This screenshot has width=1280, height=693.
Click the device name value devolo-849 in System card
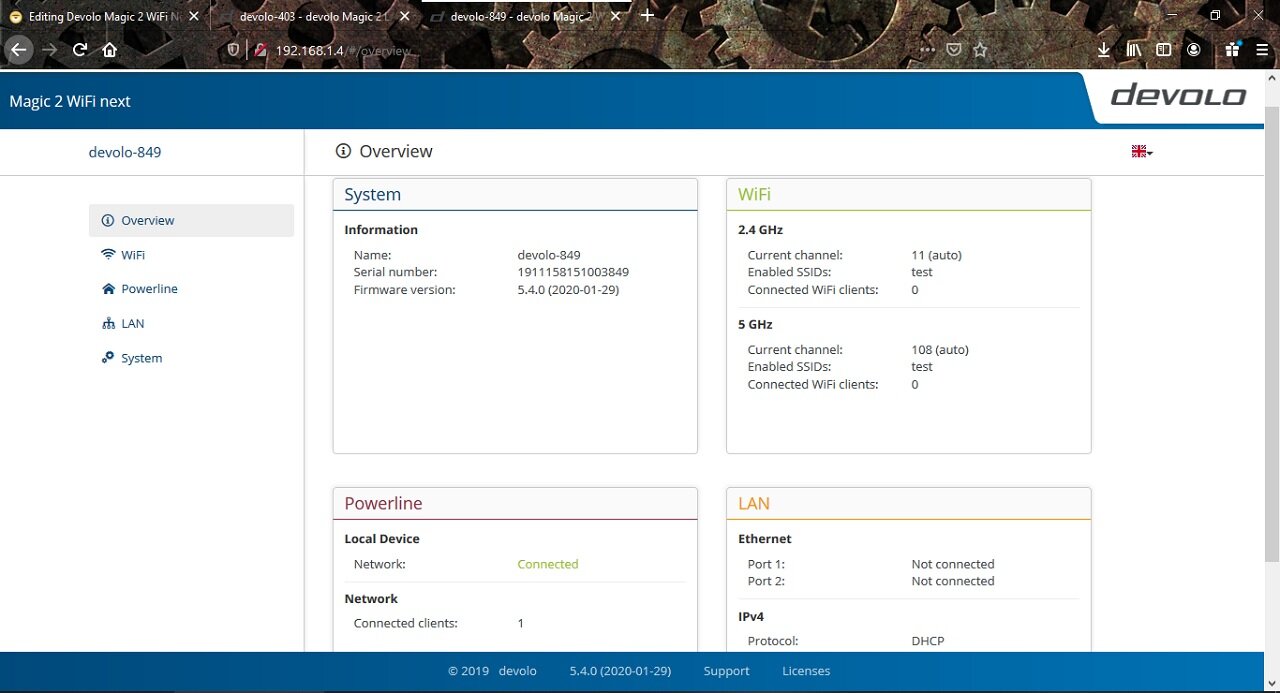(x=549, y=255)
